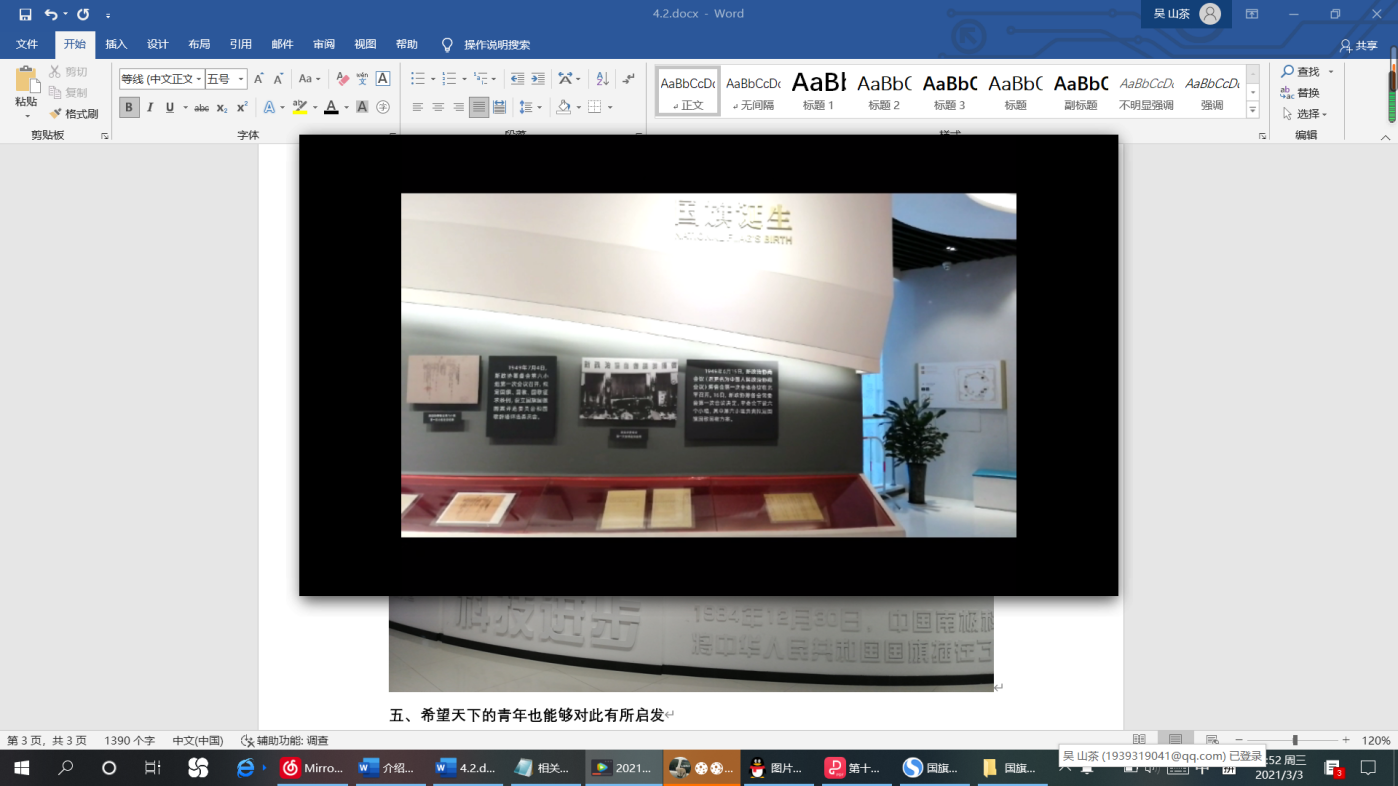Open the Windows taskbar search
Image resolution: width=1398 pixels, height=786 pixels.
[x=66, y=768]
